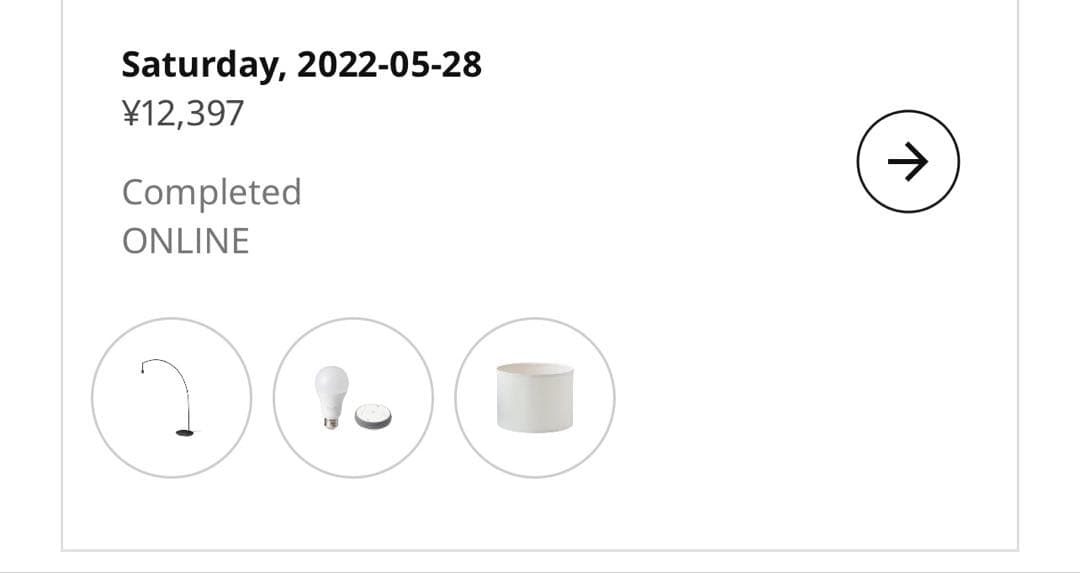Click the Completed order status

pyautogui.click(x=211, y=192)
